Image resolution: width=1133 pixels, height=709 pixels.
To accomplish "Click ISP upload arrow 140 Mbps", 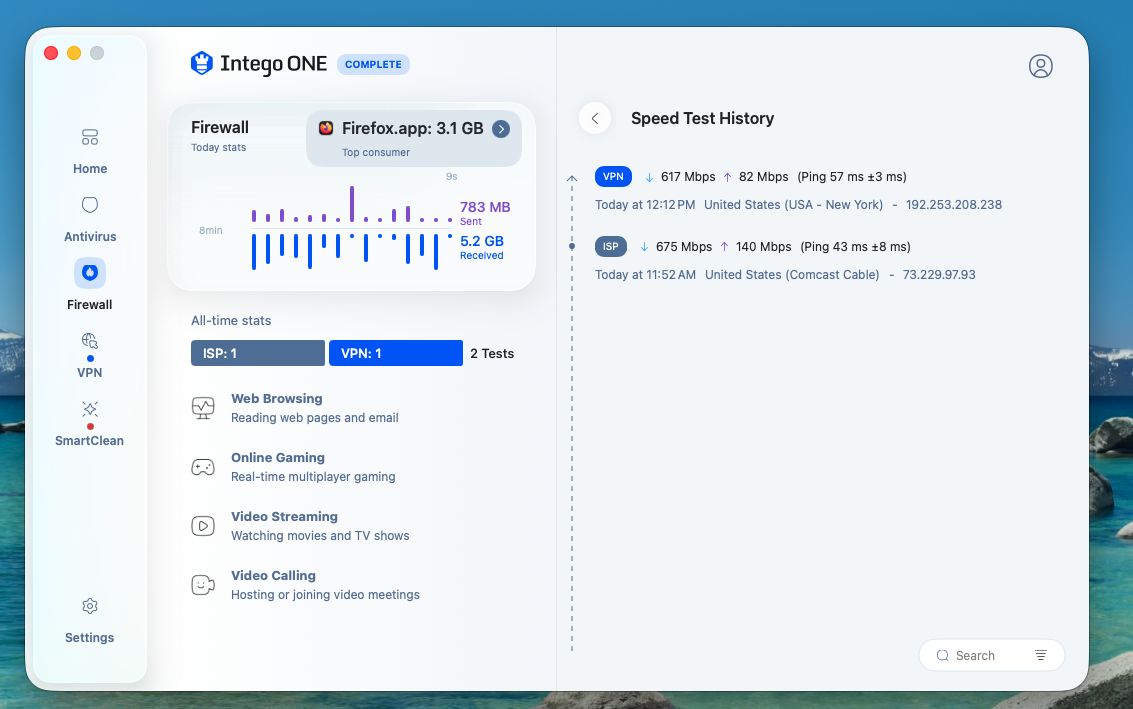I will pyautogui.click(x=724, y=247).
